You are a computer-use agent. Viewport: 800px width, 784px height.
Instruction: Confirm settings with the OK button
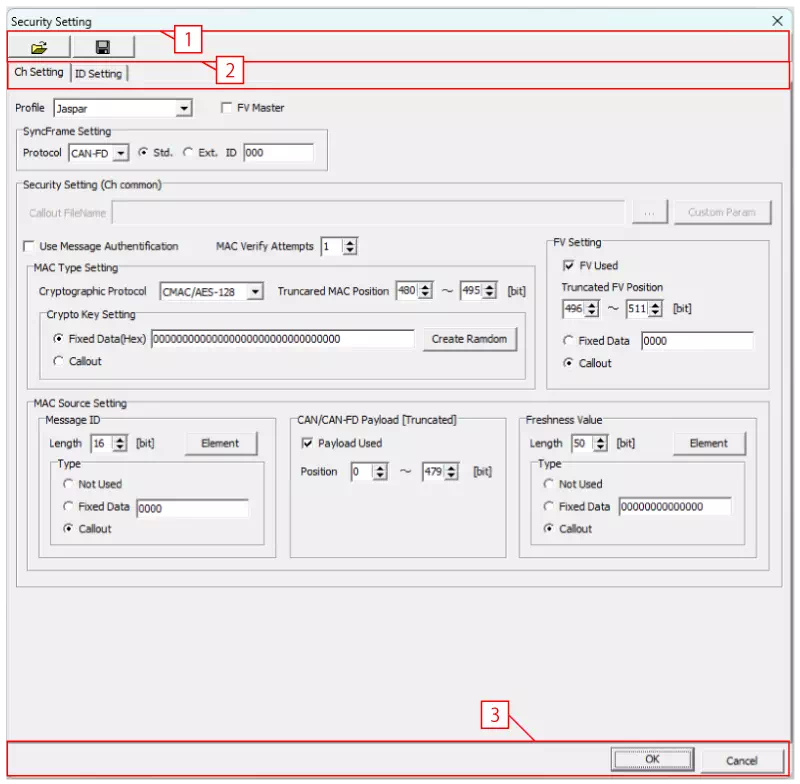pos(652,759)
